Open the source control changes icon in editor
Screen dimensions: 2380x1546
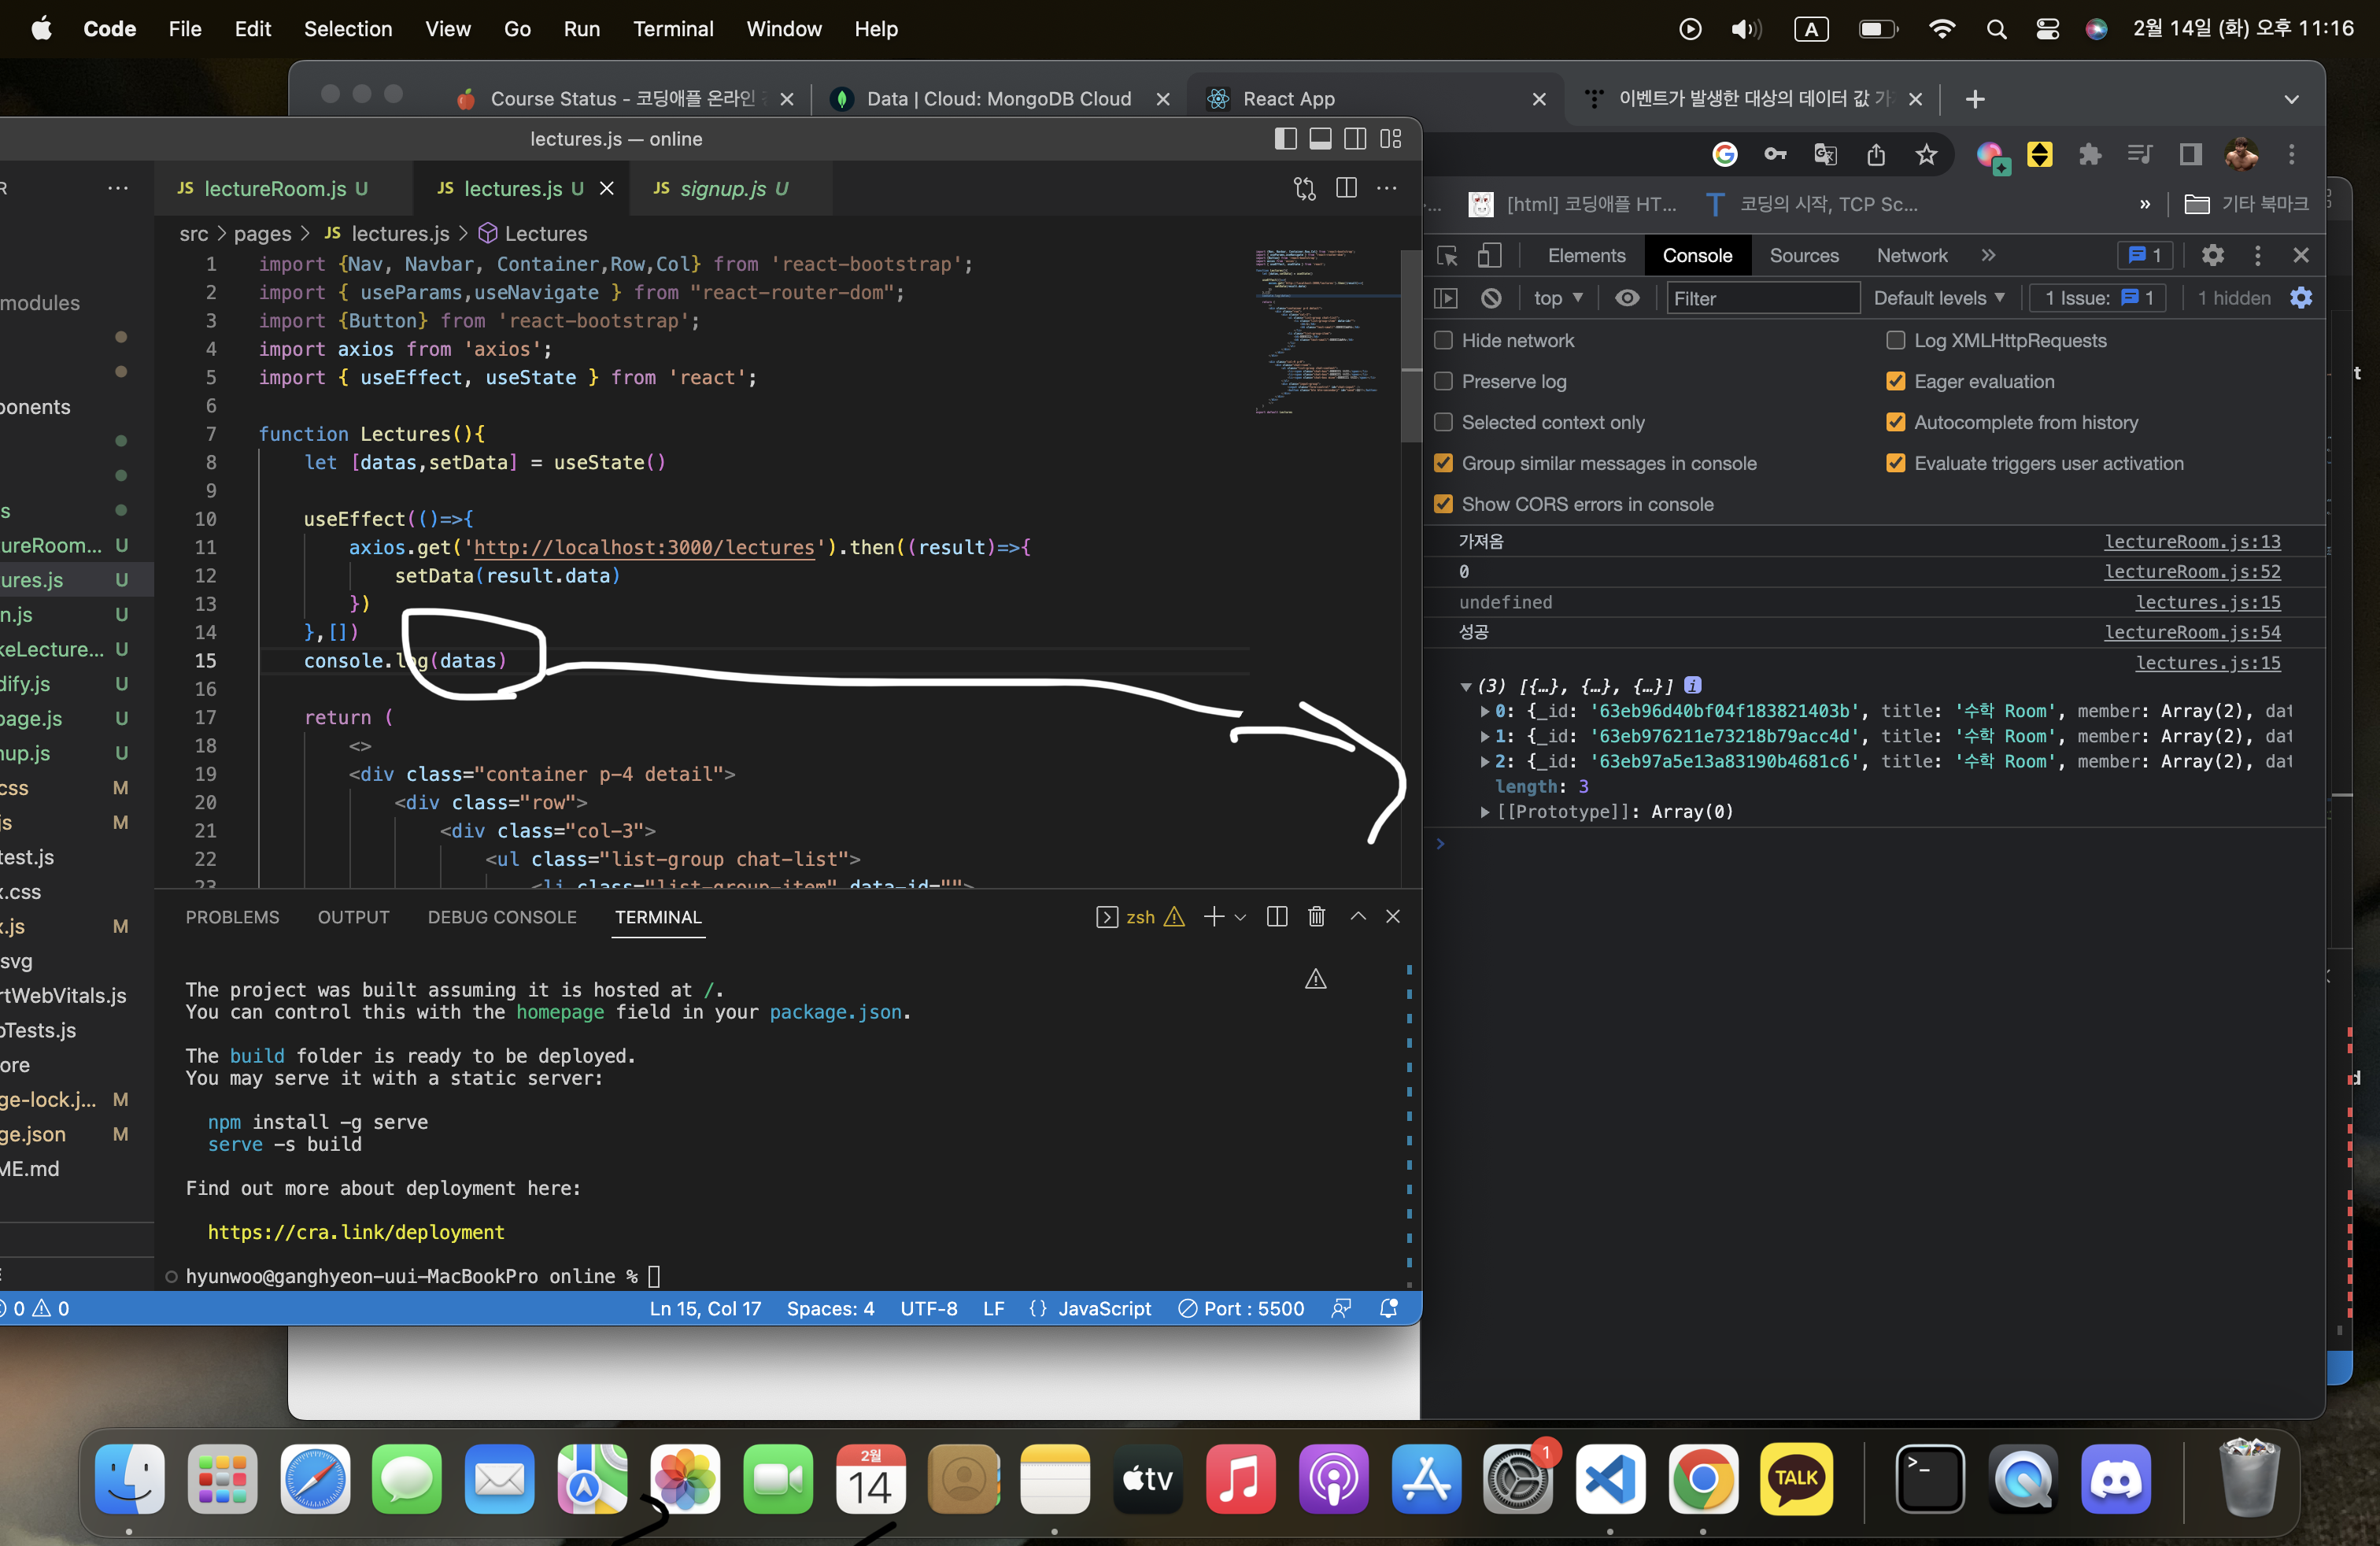point(1304,188)
